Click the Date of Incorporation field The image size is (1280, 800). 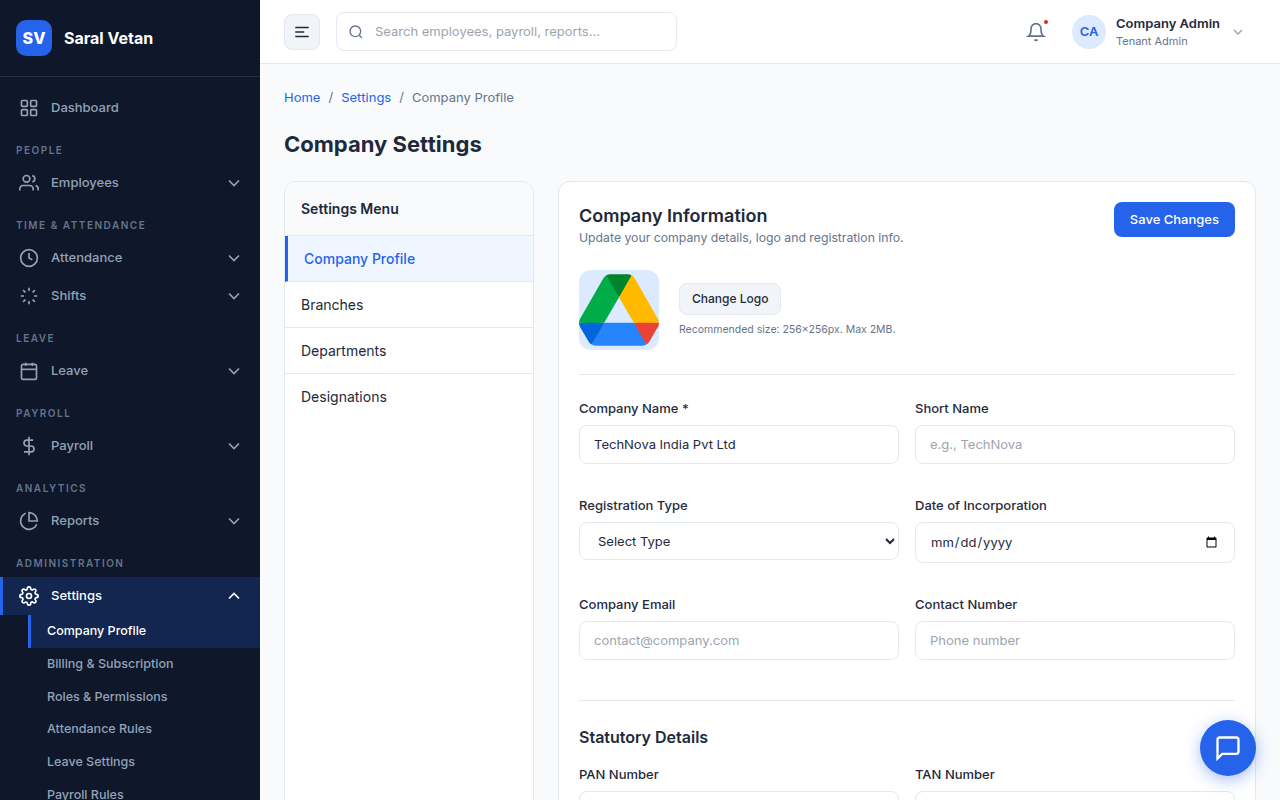coord(1075,542)
